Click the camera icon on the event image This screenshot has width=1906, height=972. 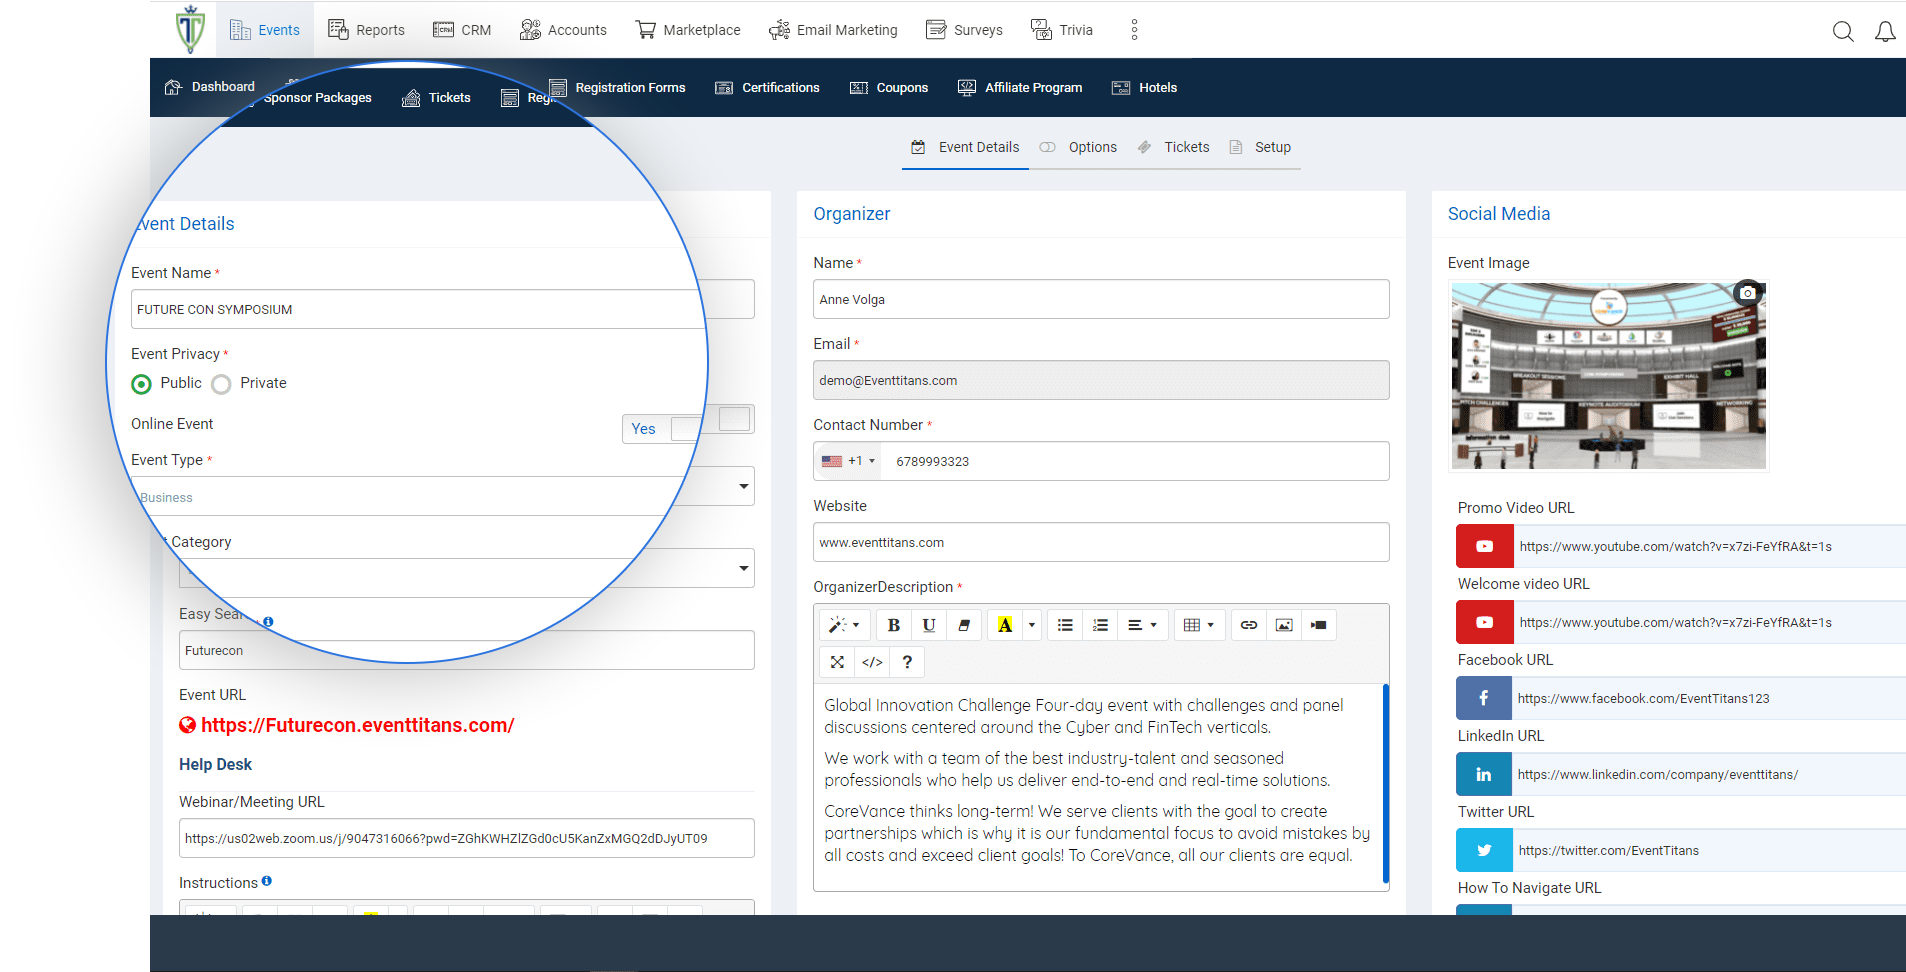[x=1747, y=292]
